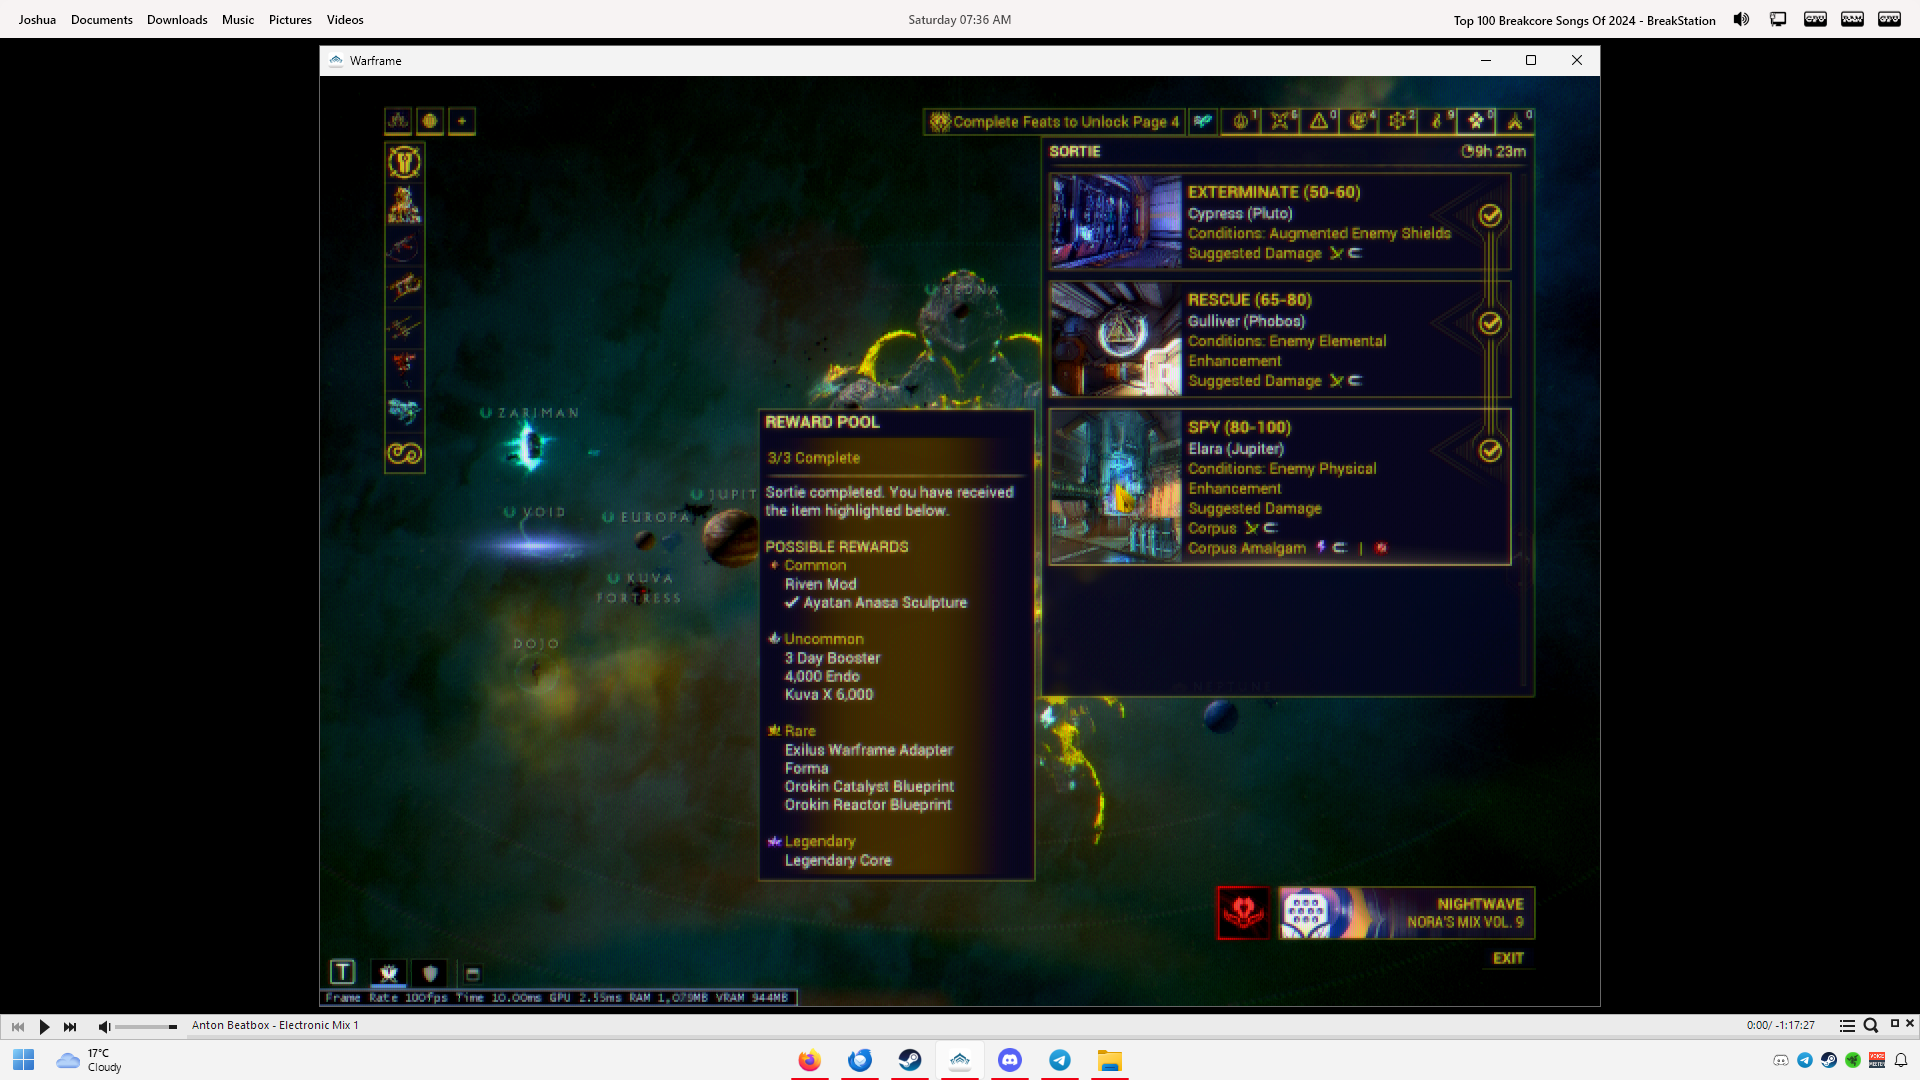Image resolution: width=1920 pixels, height=1080 pixels.
Task: Open the snowflake-shaped tab with badge 2
Action: [1398, 121]
